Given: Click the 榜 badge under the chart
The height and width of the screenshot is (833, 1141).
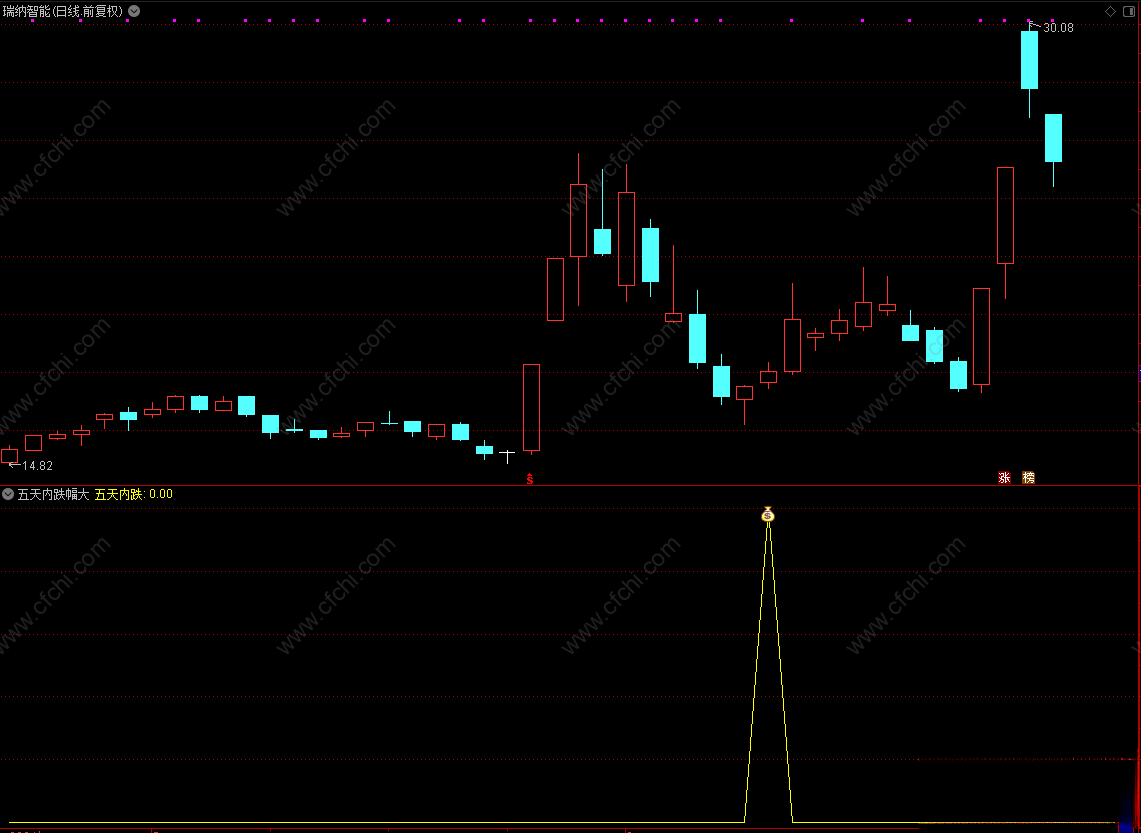Looking at the screenshot, I should click(1028, 477).
